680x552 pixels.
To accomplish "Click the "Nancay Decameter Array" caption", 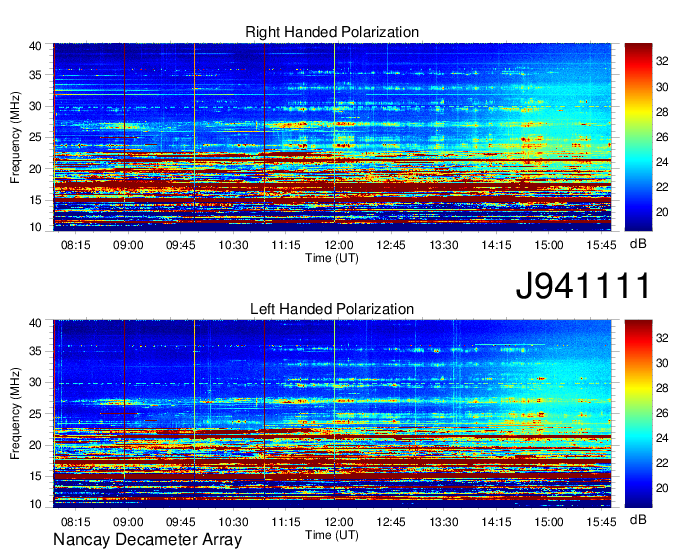I will click(147, 540).
